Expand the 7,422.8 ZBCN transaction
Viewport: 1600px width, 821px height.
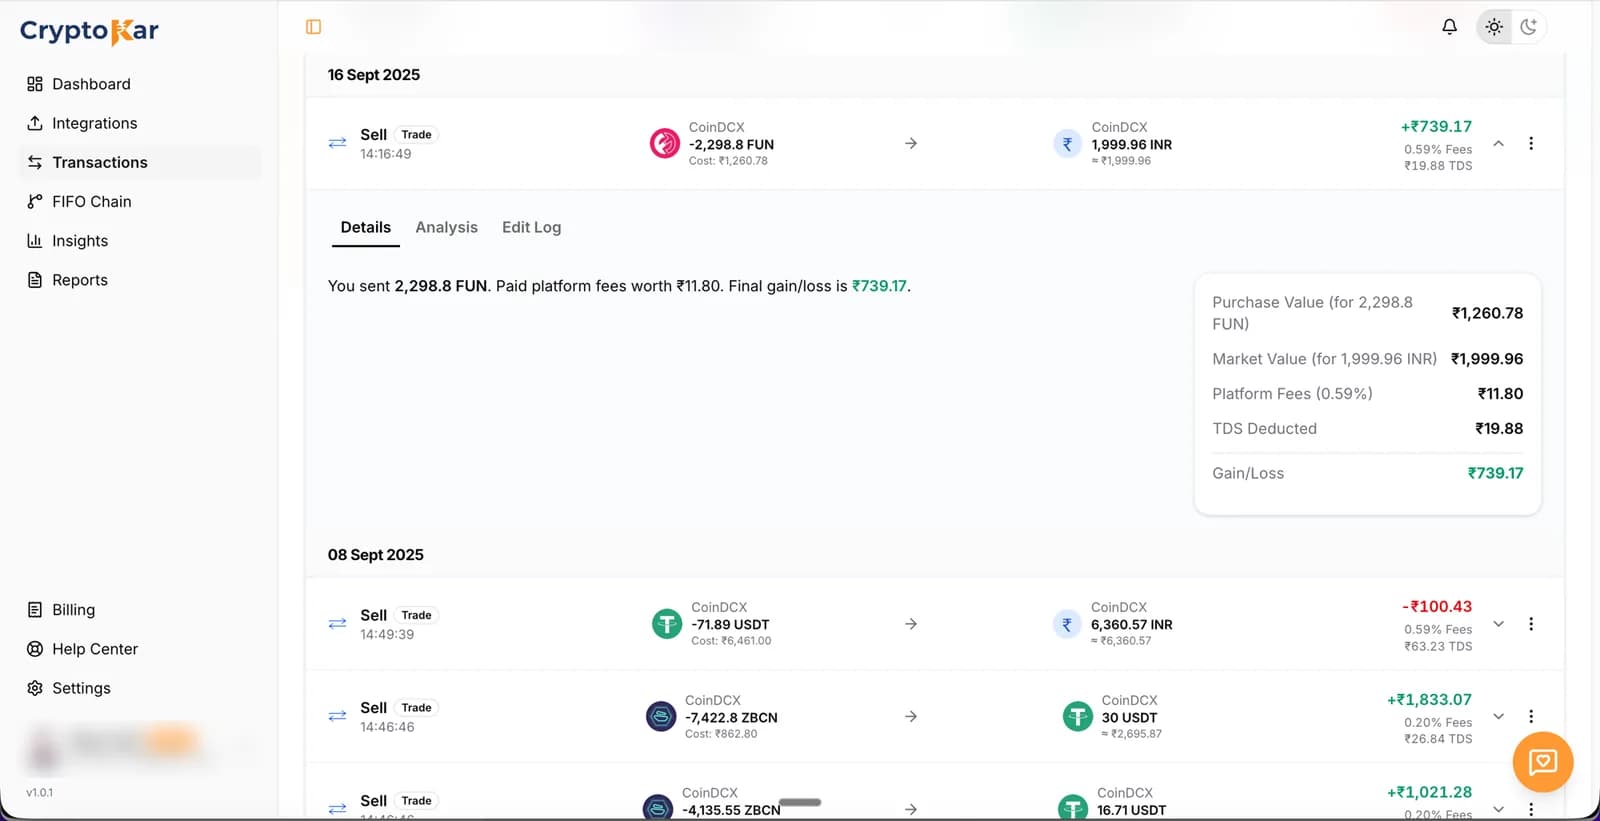1498,716
